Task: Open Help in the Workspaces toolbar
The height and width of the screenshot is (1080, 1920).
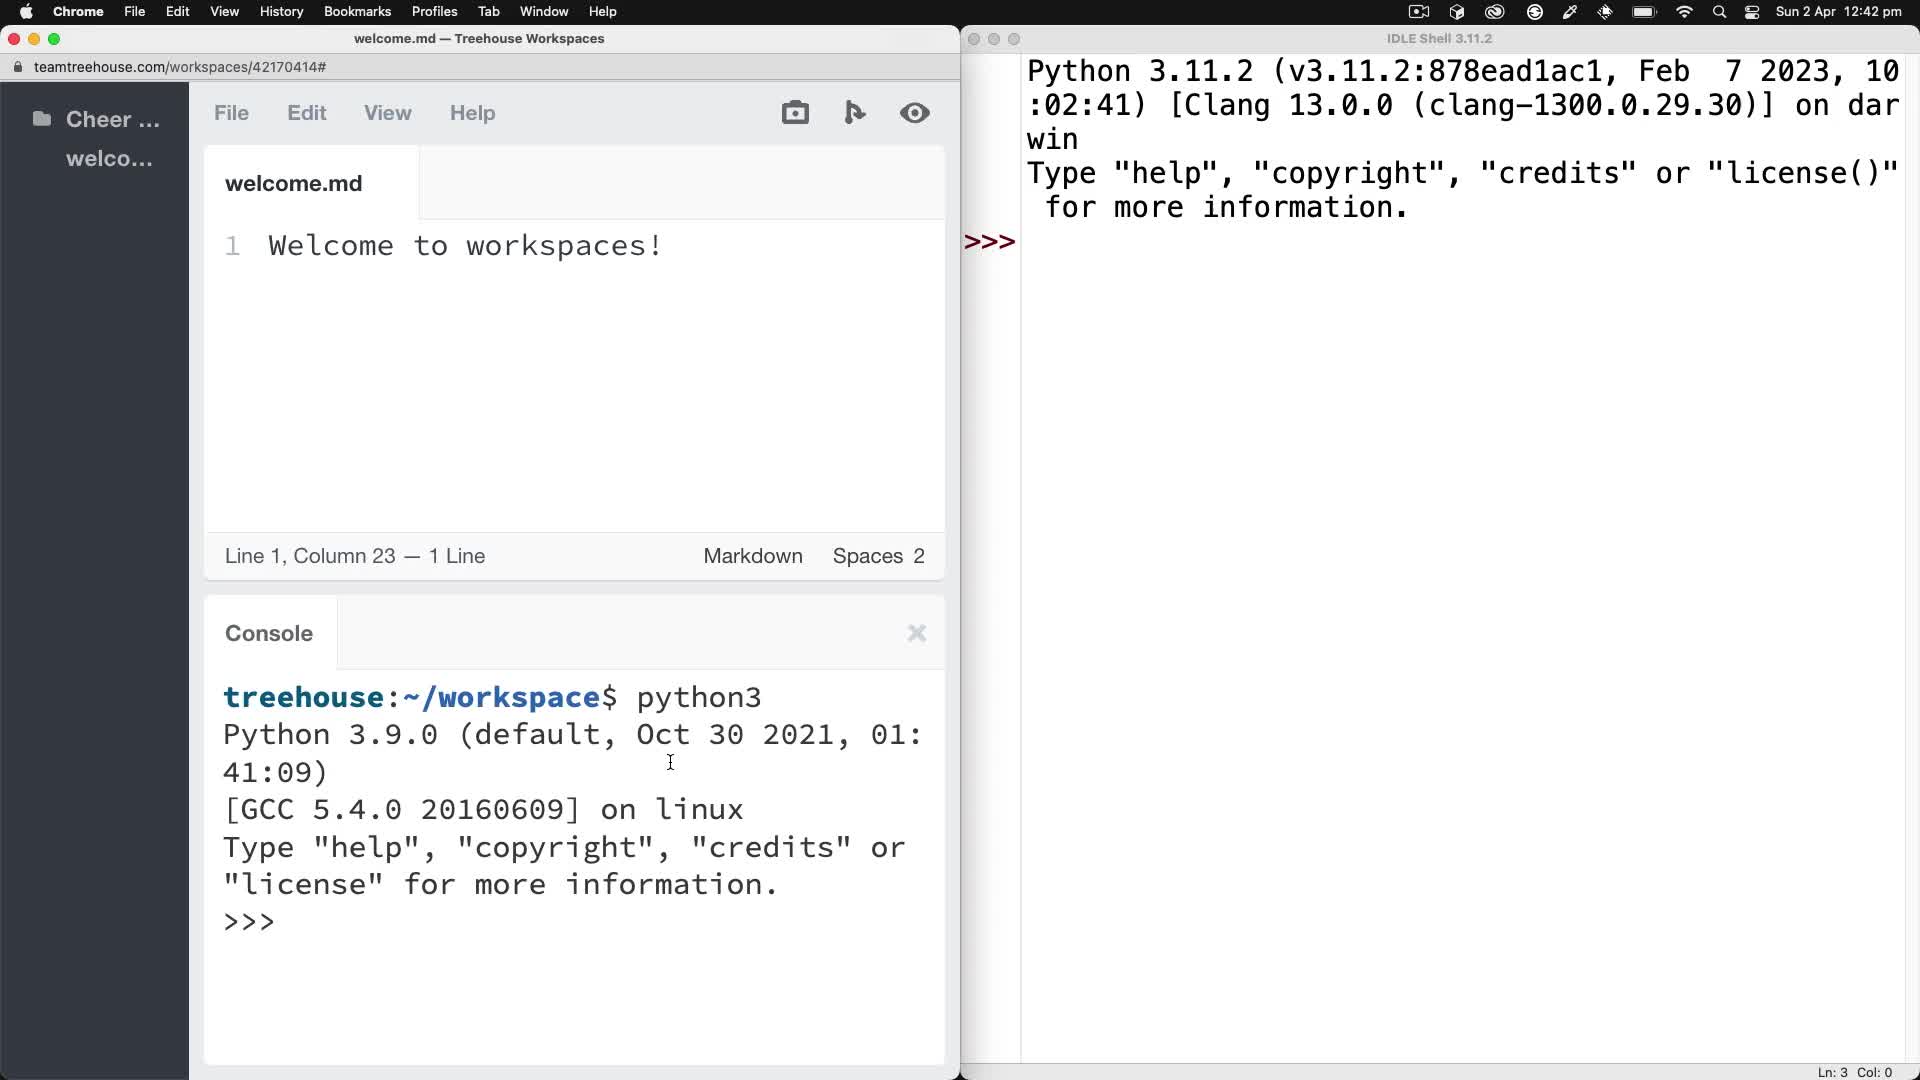Action: point(472,112)
